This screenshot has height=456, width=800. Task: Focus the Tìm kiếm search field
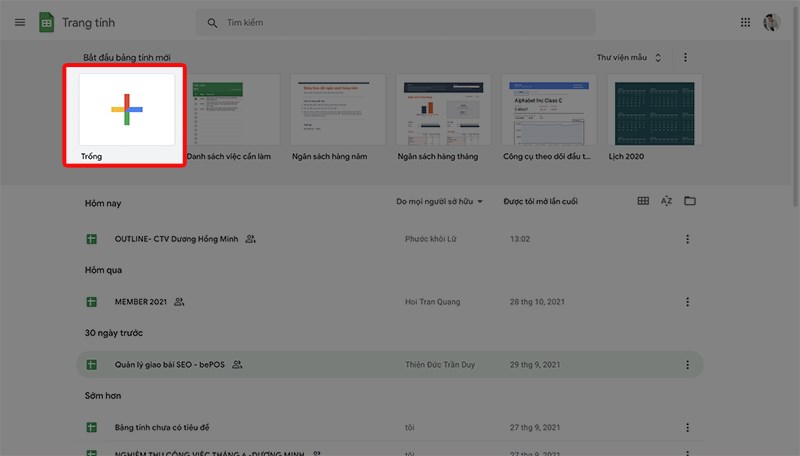[395, 22]
